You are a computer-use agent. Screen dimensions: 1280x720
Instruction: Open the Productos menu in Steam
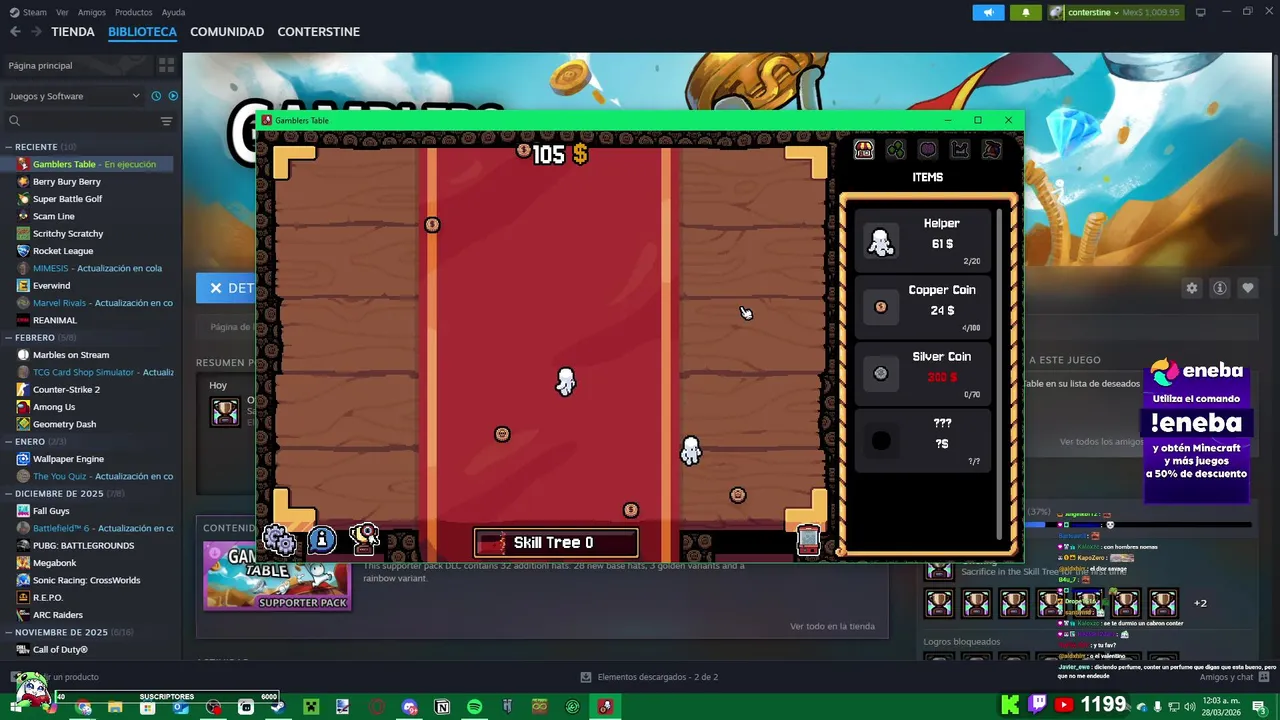pos(134,12)
